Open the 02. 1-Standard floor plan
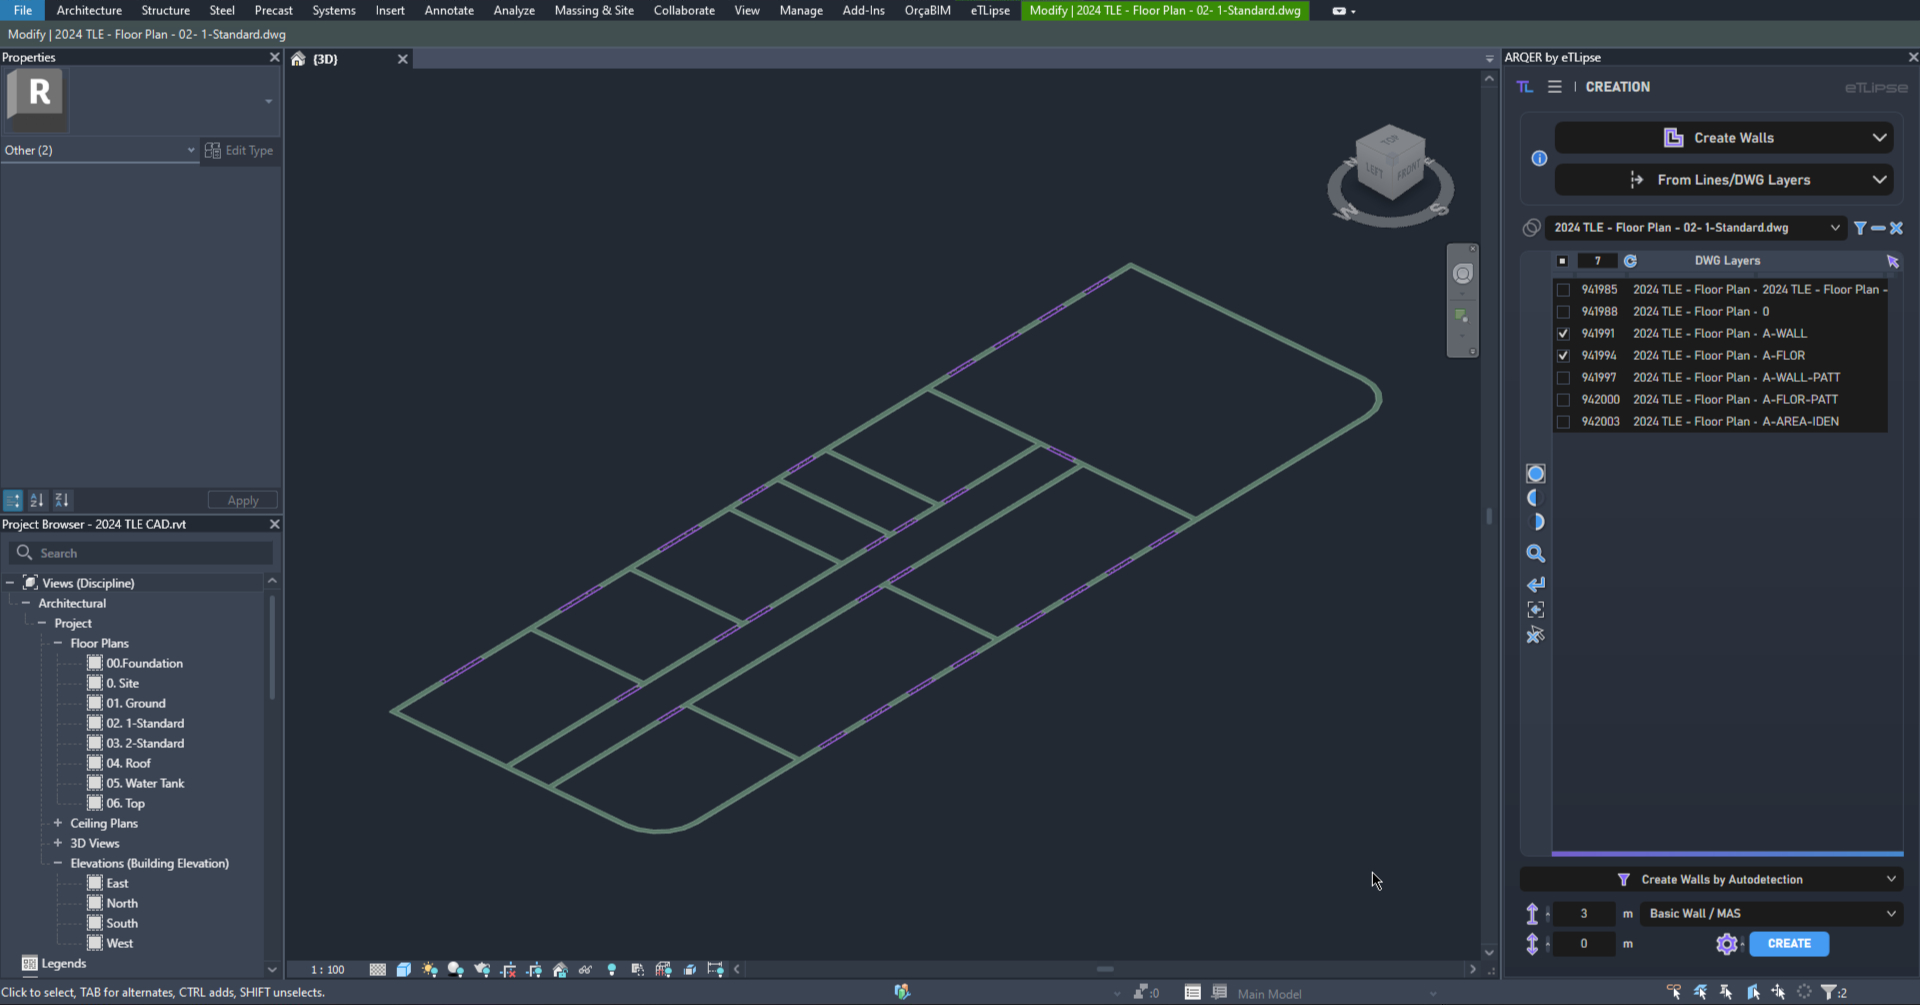The image size is (1920, 1005). point(145,723)
